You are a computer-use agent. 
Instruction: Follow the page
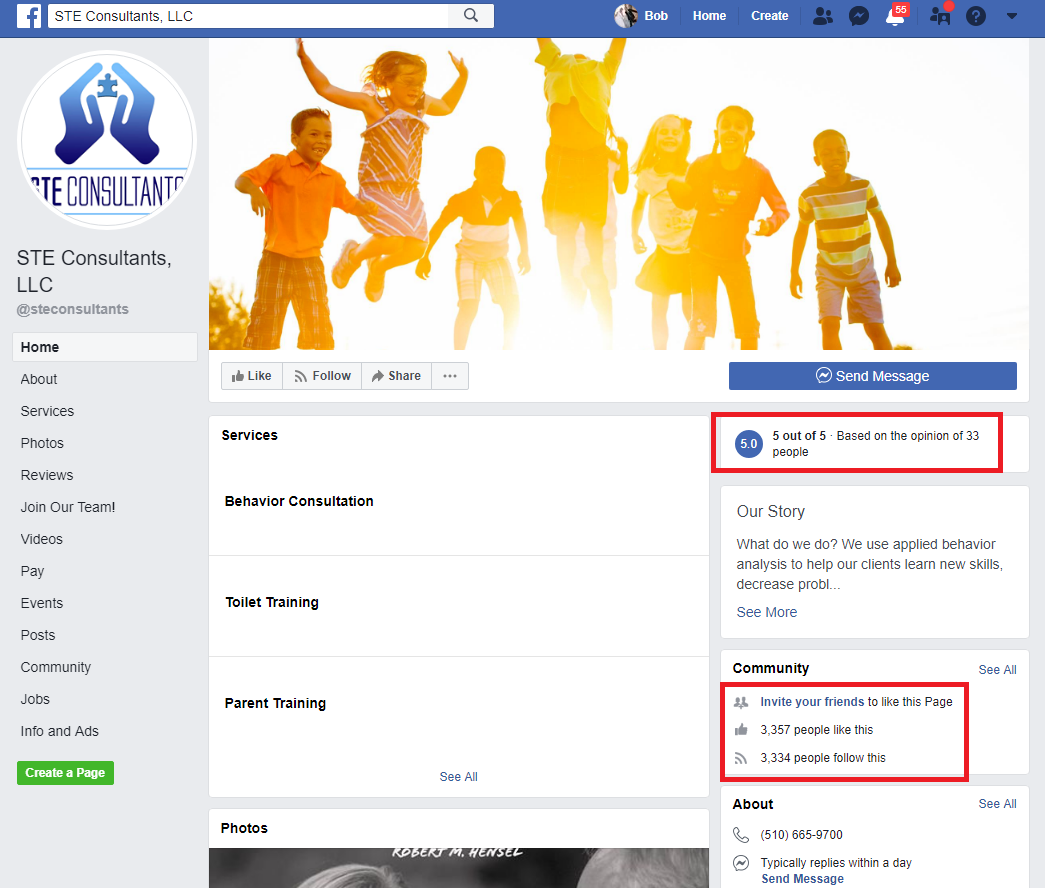coord(322,376)
